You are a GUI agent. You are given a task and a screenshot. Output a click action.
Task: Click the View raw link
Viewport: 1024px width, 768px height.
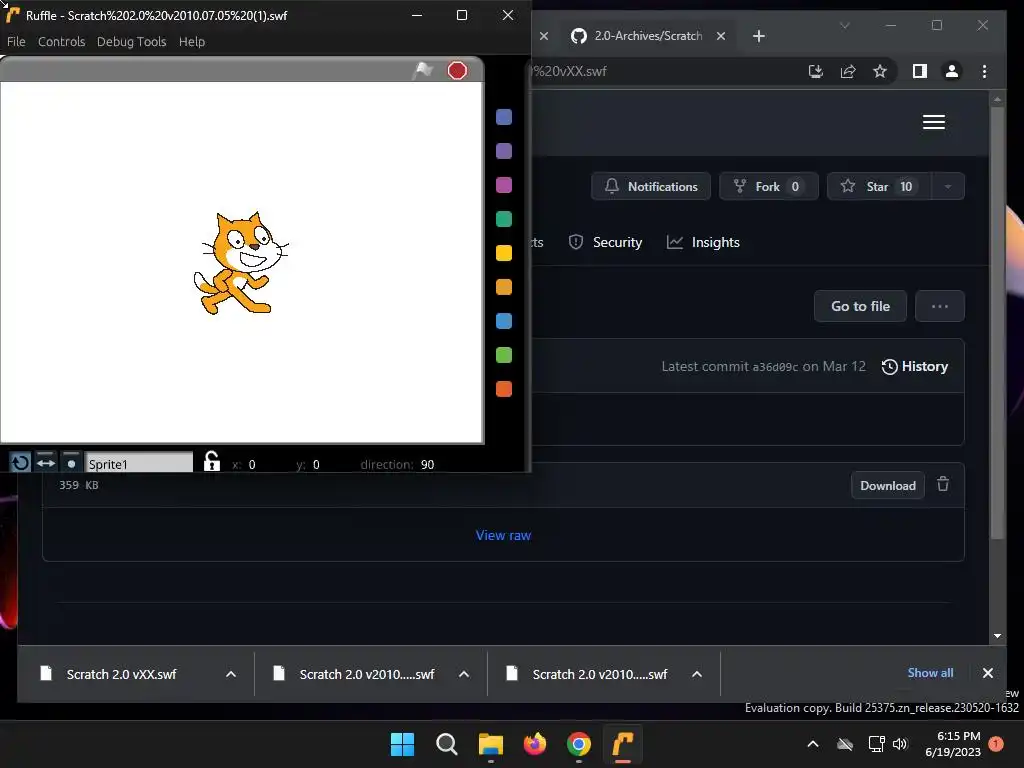503,536
